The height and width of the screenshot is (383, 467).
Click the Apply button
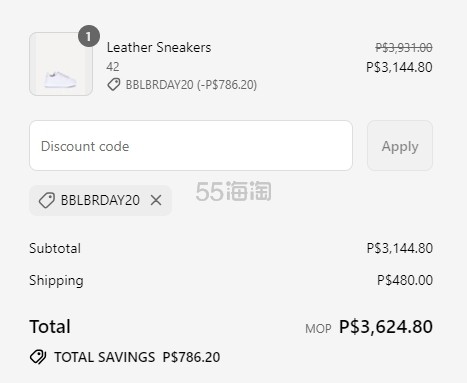click(x=400, y=146)
